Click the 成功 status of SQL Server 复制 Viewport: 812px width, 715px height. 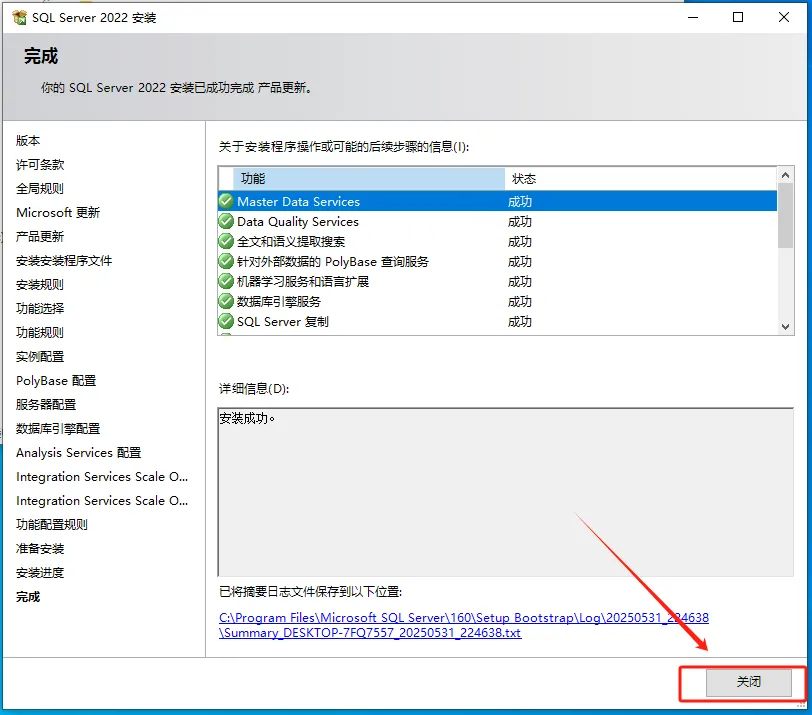[519, 322]
